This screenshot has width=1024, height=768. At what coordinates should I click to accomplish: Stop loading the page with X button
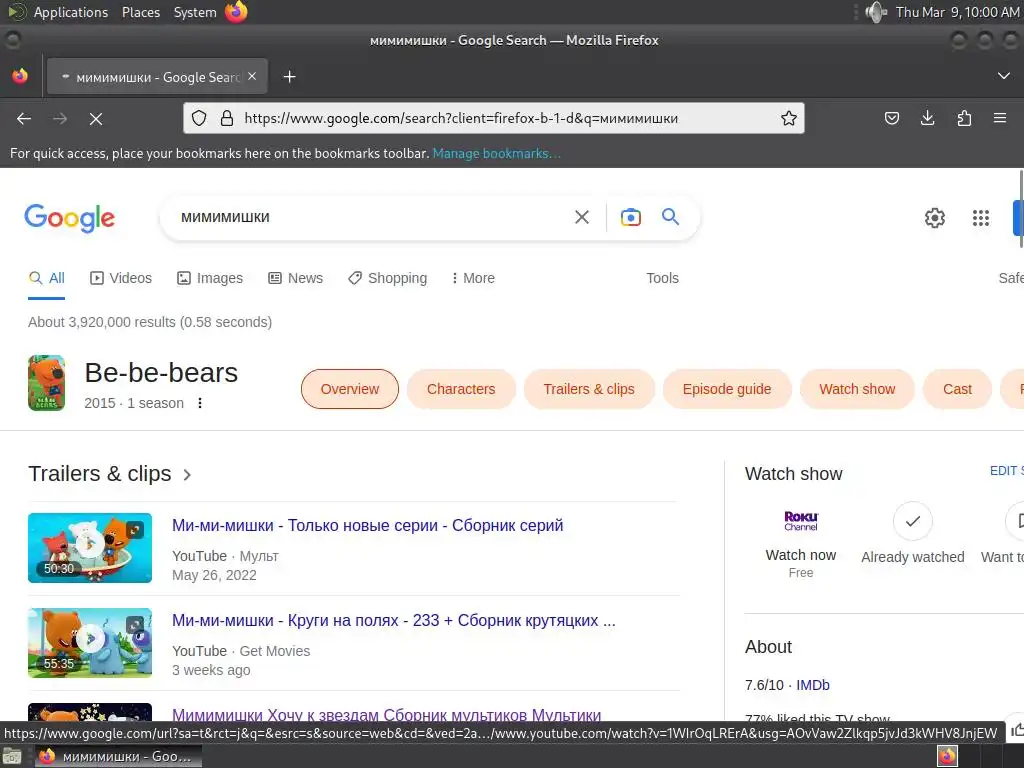[x=95, y=118]
